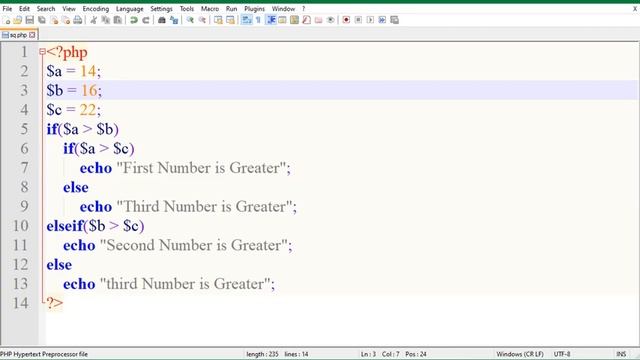Place cursor in 'First Number is Greater' string
Screen dimensions: 640x360
coord(201,168)
